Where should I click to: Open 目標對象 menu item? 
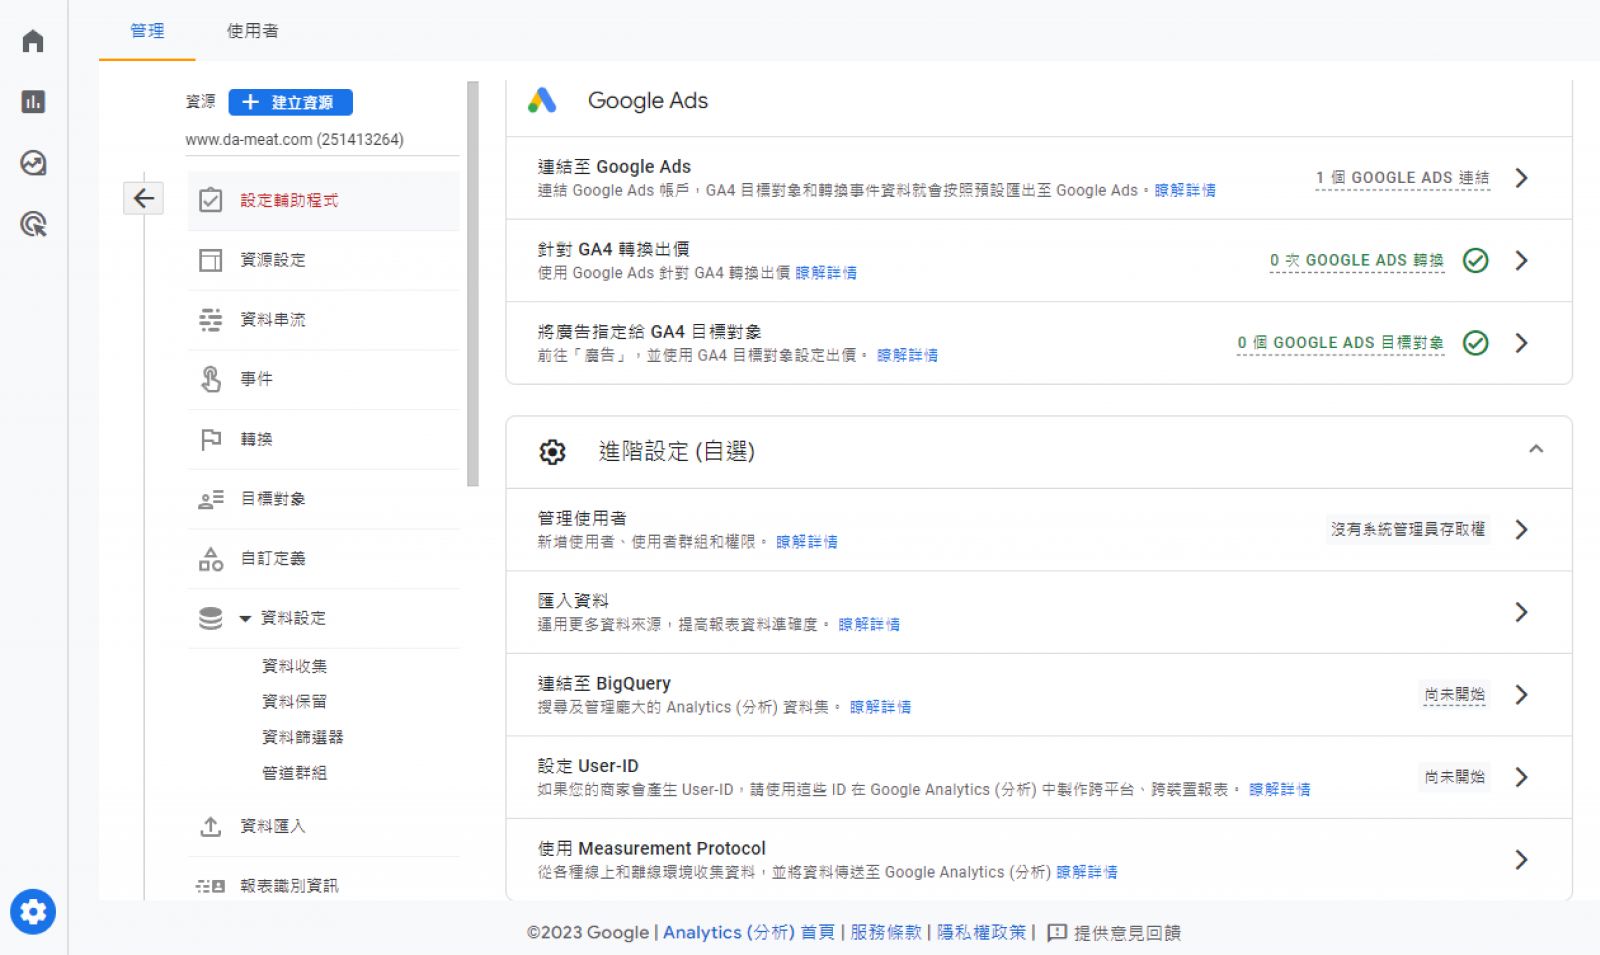[x=323, y=499]
